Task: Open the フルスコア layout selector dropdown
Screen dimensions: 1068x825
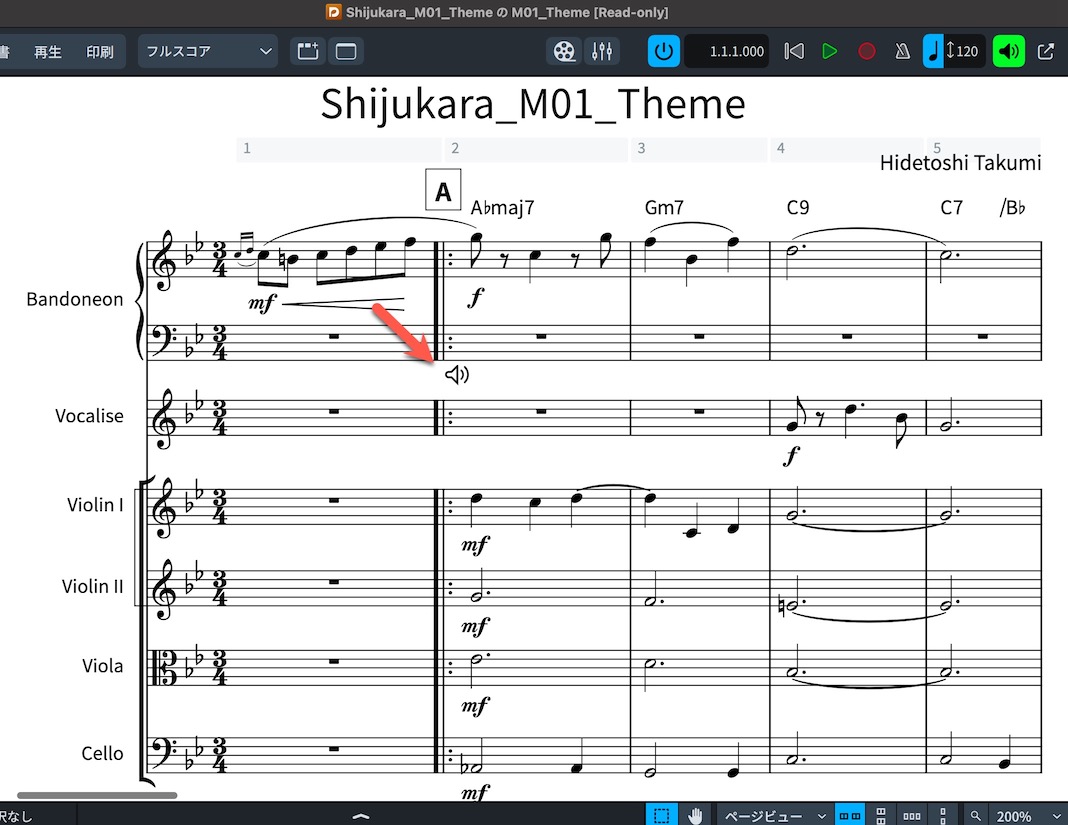Action: coord(208,51)
